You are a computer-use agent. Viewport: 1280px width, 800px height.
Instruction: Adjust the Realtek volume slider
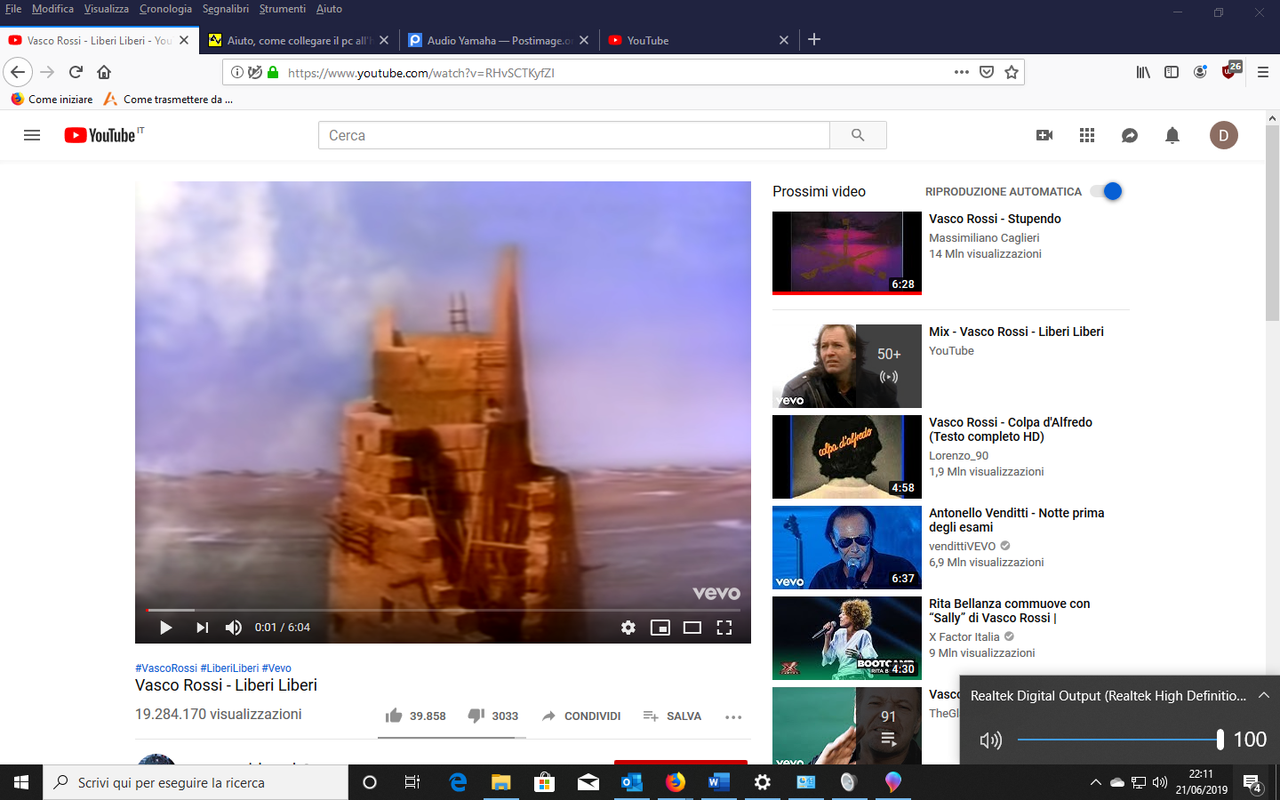tap(1119, 740)
